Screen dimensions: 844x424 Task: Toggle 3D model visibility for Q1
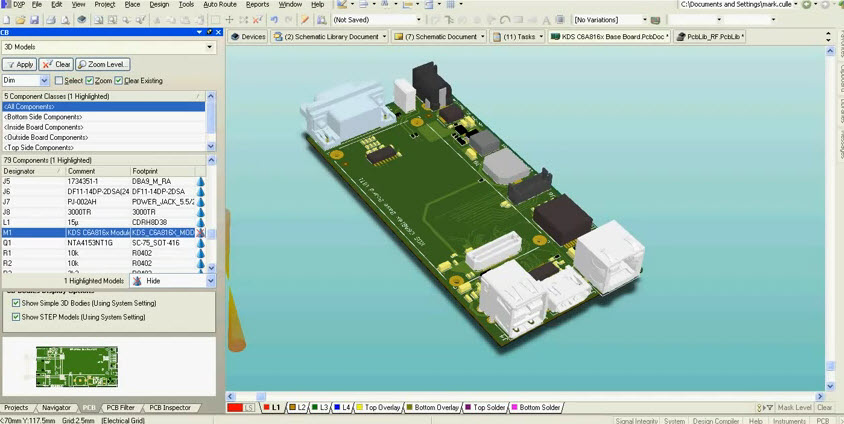coord(200,243)
